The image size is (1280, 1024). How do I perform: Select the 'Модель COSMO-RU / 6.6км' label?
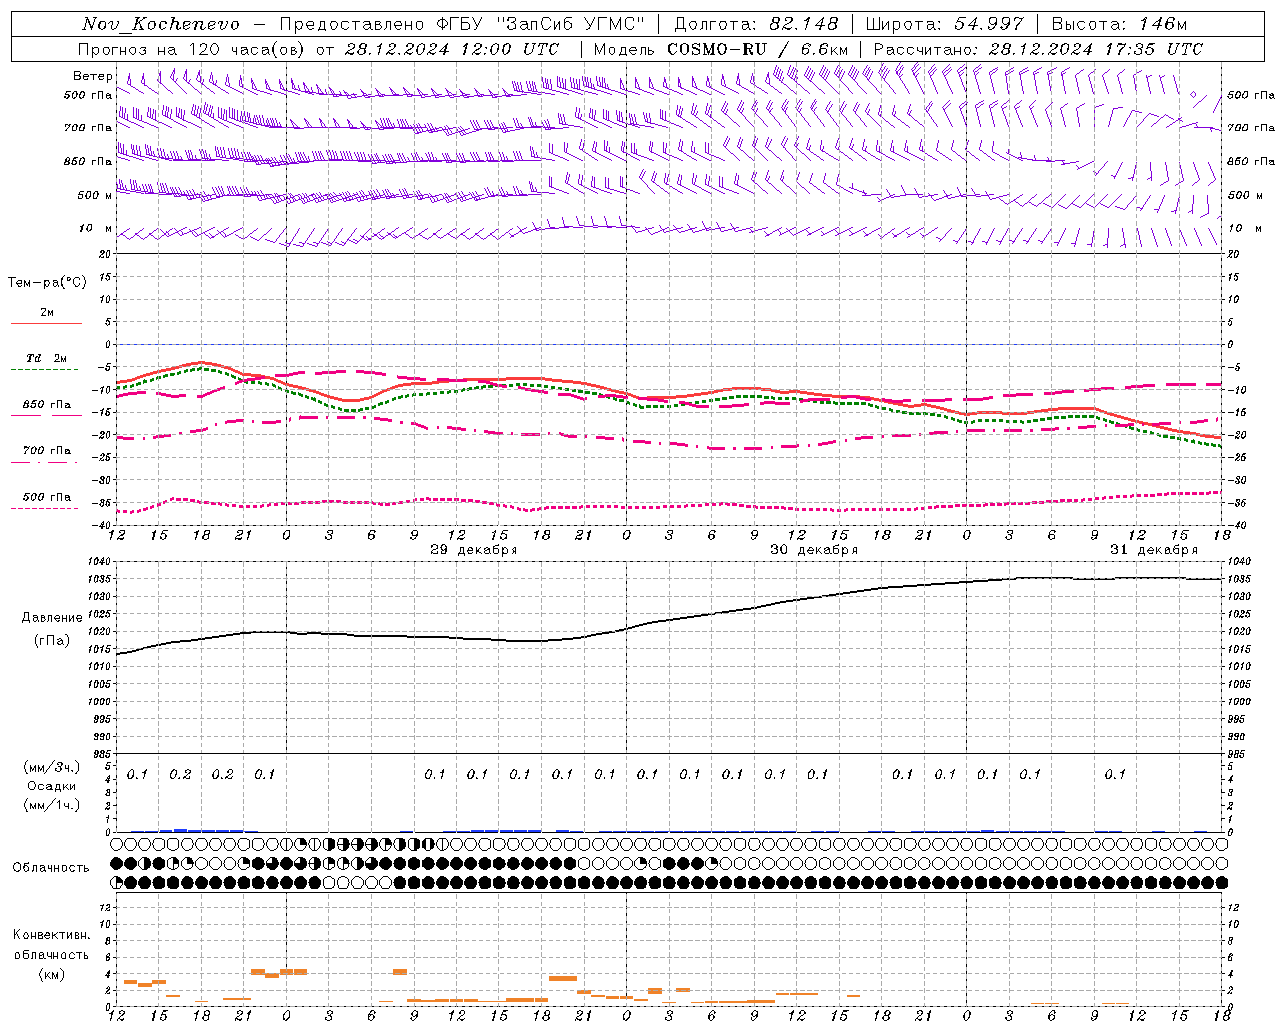click(x=720, y=49)
